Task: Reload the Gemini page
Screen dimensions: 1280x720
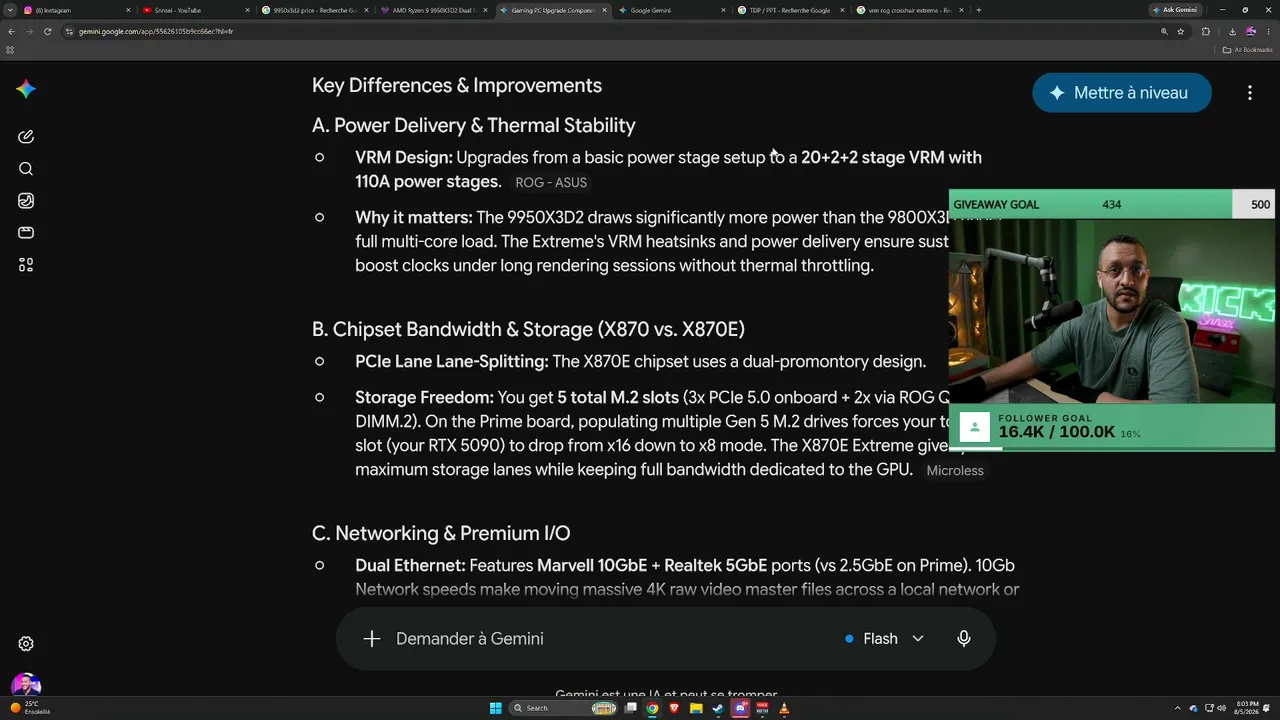Action: coord(47,31)
